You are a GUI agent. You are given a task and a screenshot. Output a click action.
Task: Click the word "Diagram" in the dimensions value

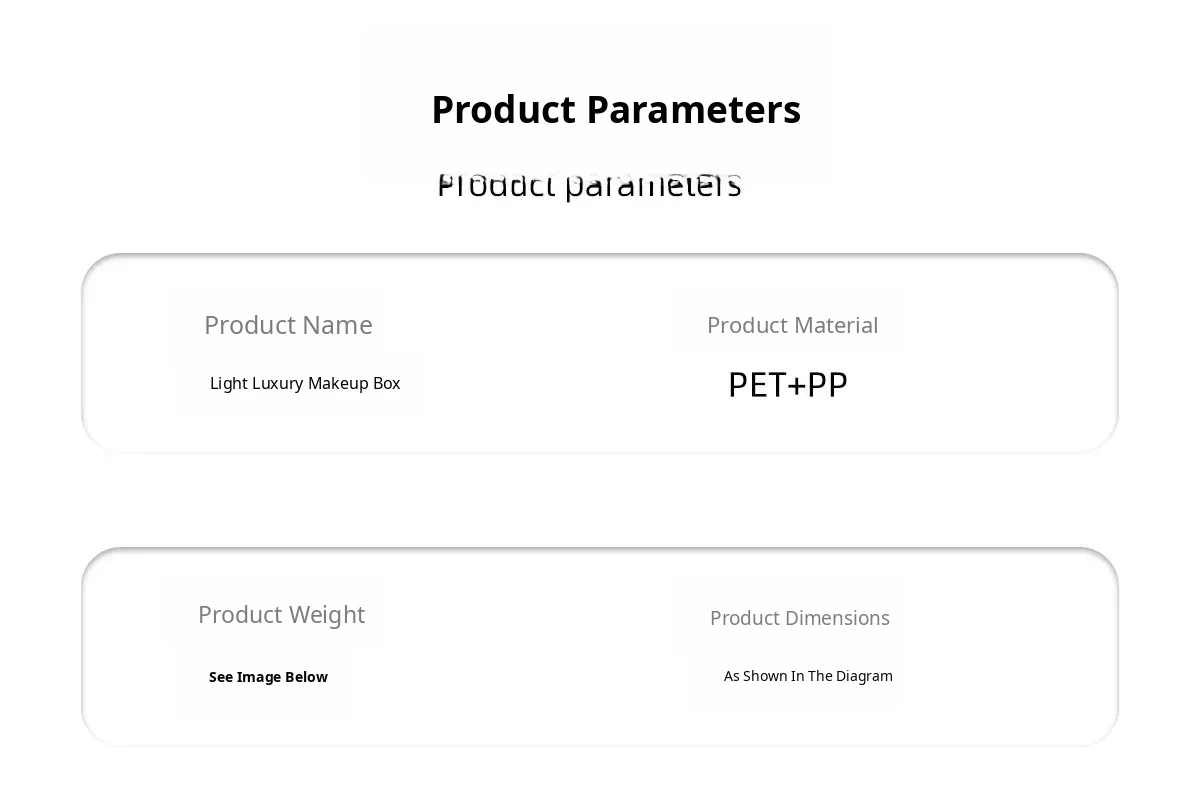[864, 676]
